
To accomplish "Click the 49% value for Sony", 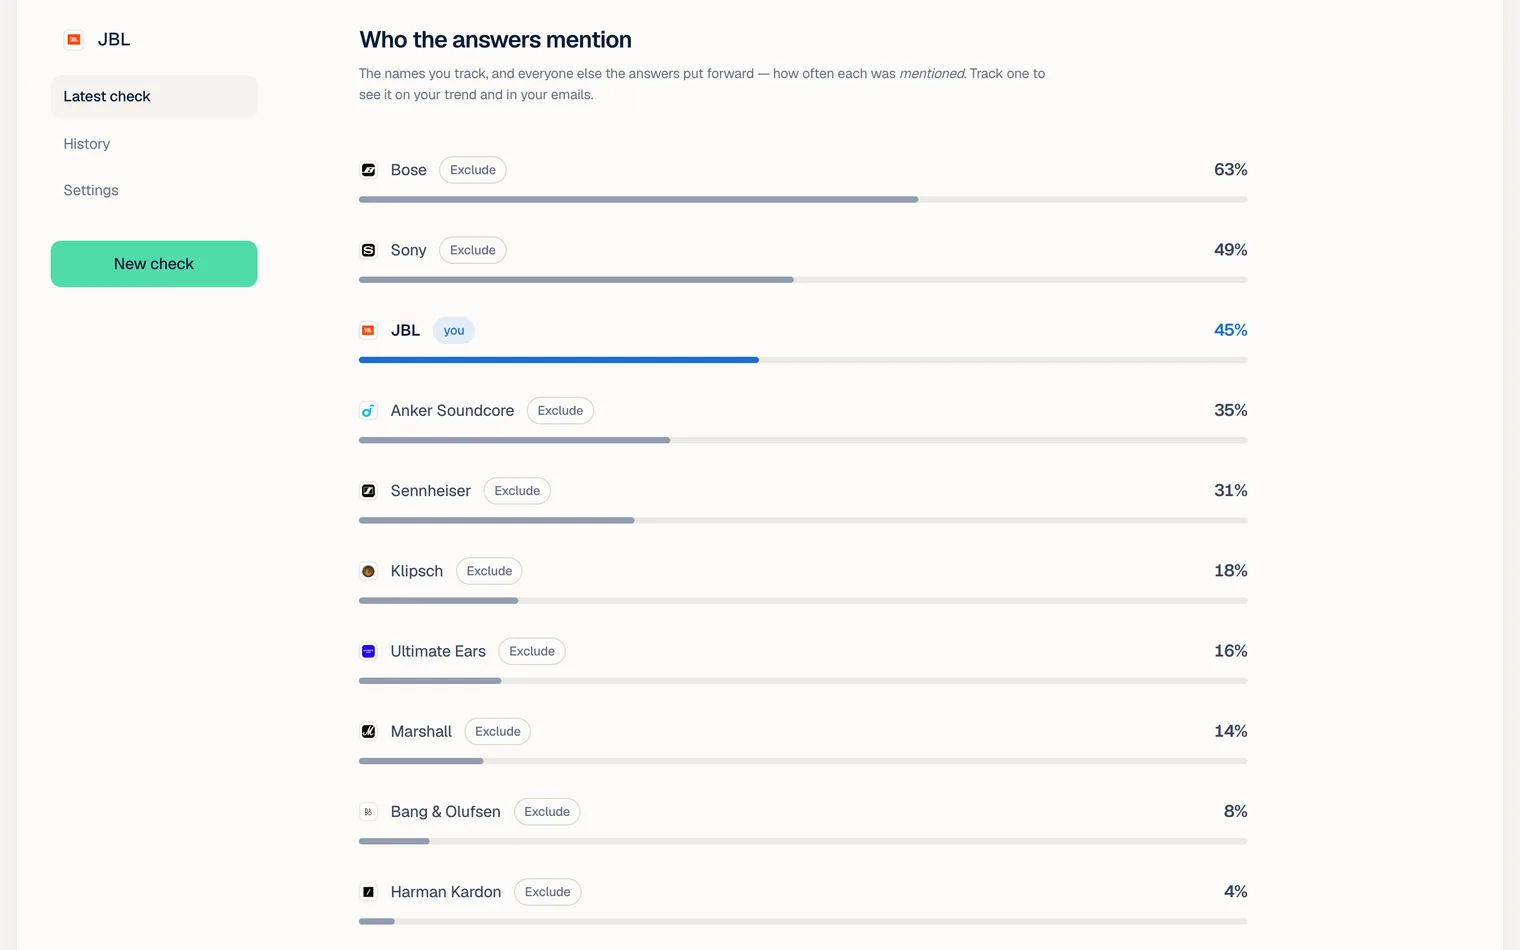I will pyautogui.click(x=1231, y=250).
